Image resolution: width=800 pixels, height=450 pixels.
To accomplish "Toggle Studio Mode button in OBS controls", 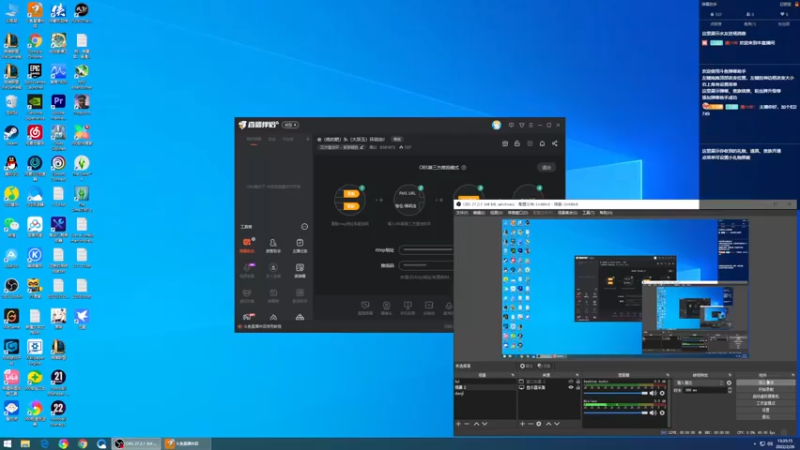I will pos(766,403).
